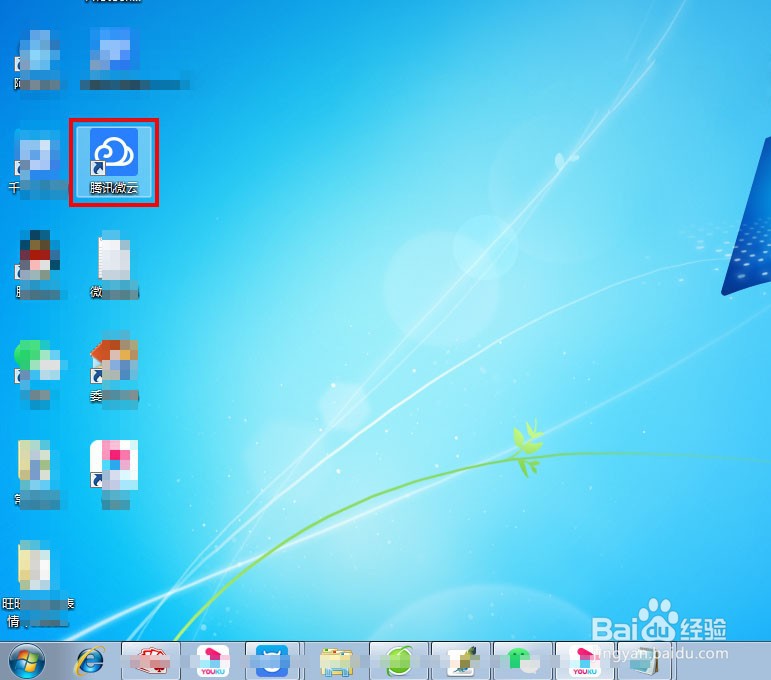Select the yellow folder icon above the 旺 folder

click(x=37, y=473)
